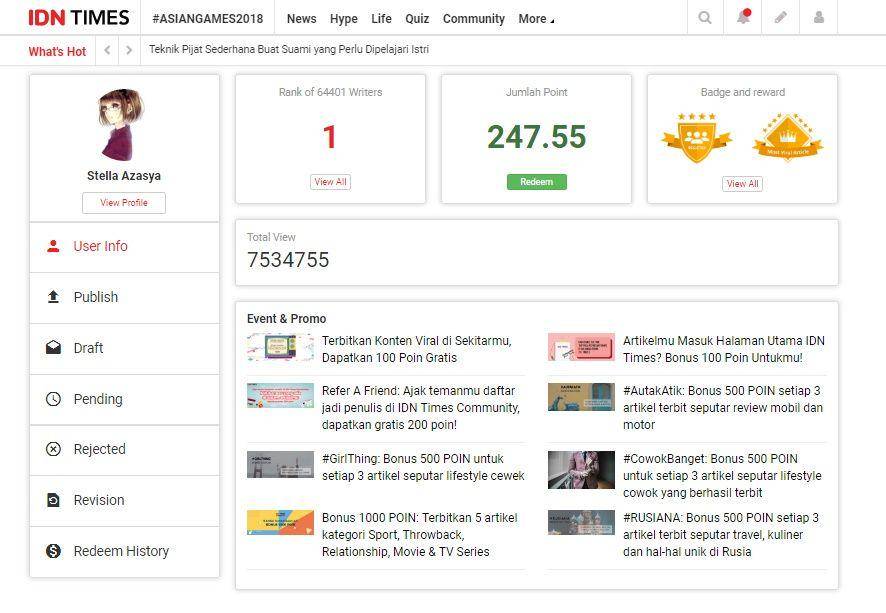886x613 pixels.
Task: Select Publish in sidebar
Action: pos(124,297)
